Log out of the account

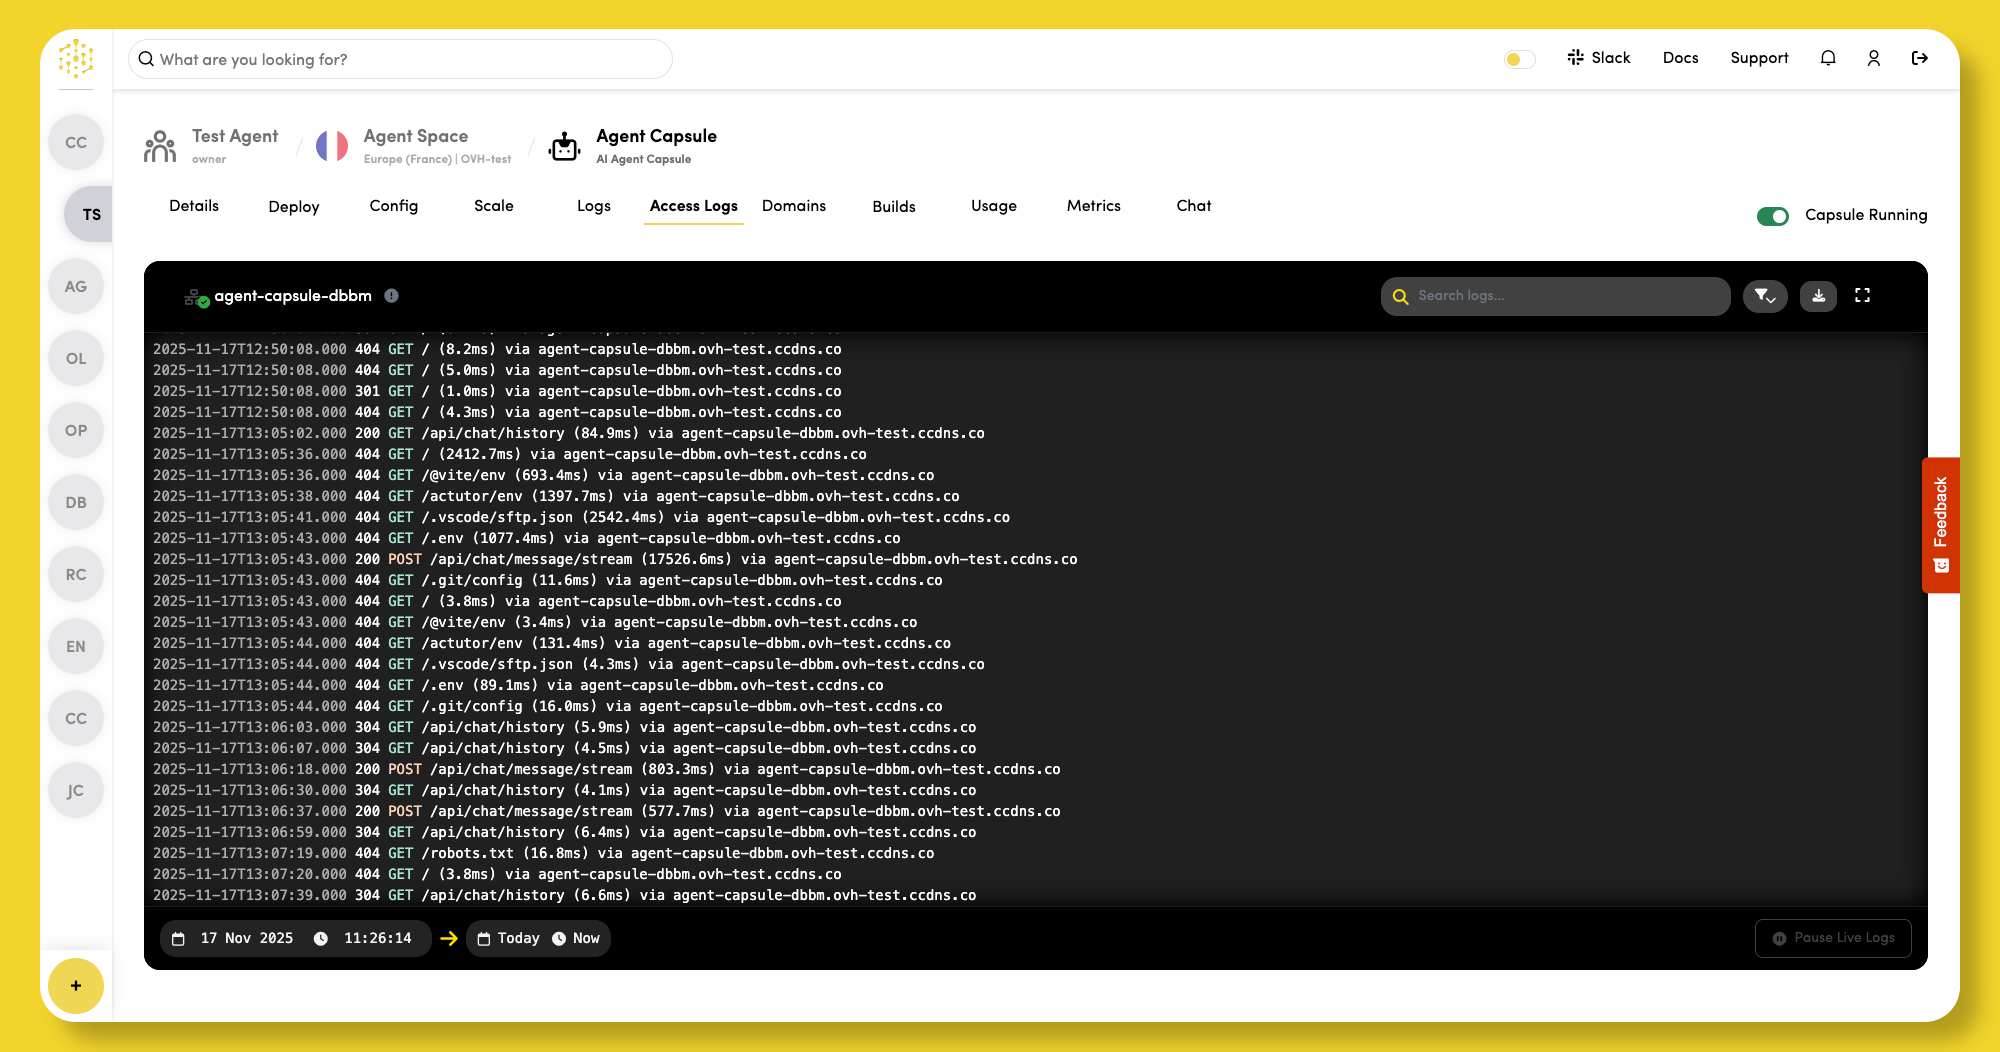[x=1920, y=58]
